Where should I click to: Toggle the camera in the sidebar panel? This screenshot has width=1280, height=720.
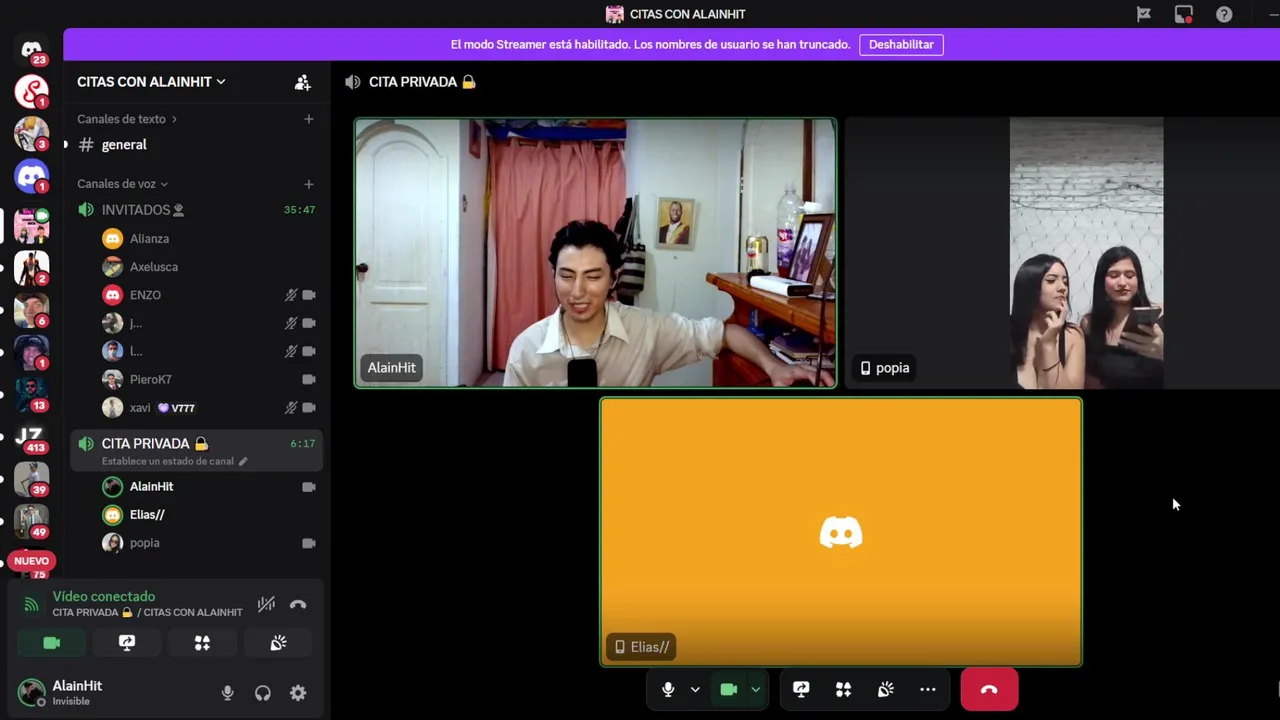tap(51, 643)
